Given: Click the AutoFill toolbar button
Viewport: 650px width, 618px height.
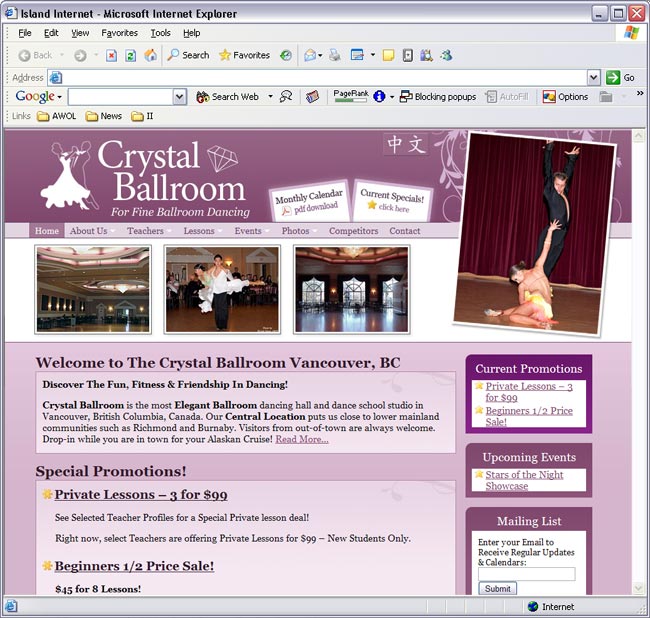Looking at the screenshot, I should (x=507, y=97).
